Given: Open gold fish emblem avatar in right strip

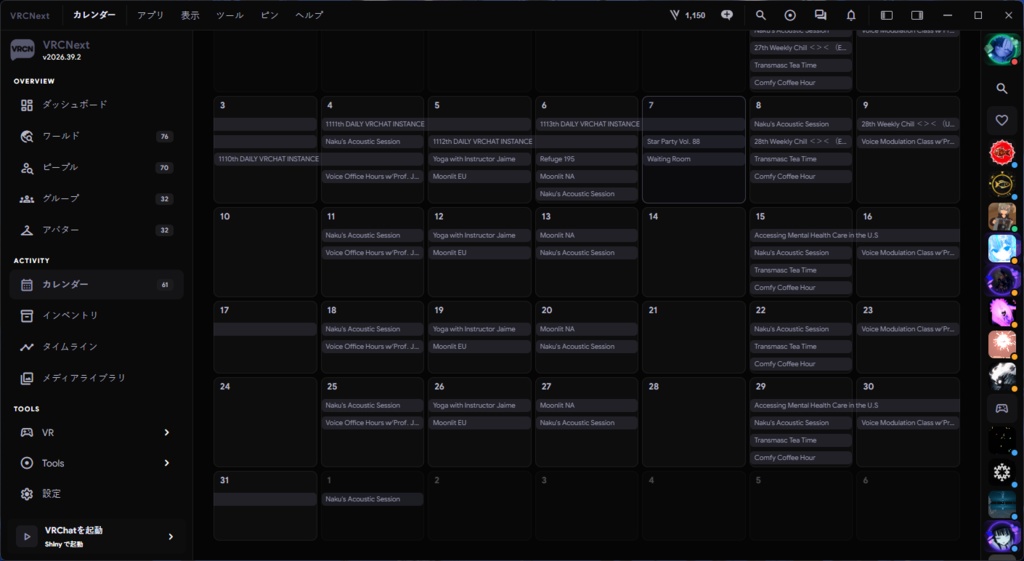Looking at the screenshot, I should [x=1002, y=185].
